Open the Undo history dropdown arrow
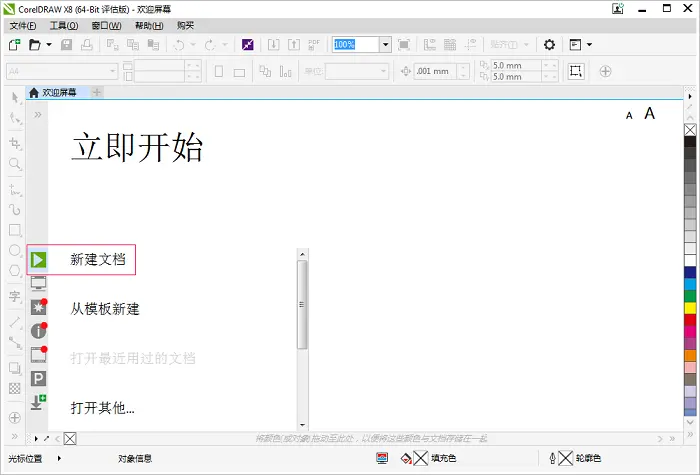This screenshot has height=475, width=700. (x=193, y=45)
